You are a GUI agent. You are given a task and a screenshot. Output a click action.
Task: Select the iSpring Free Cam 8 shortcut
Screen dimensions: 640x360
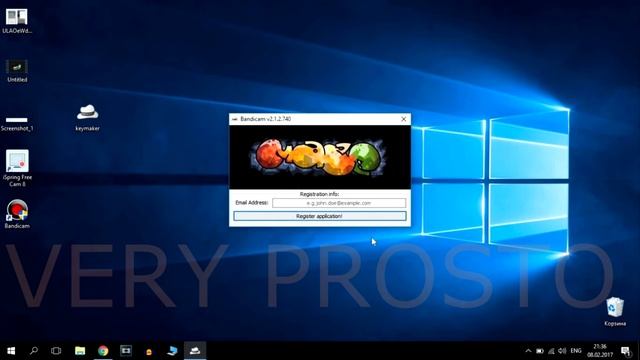click(x=17, y=168)
